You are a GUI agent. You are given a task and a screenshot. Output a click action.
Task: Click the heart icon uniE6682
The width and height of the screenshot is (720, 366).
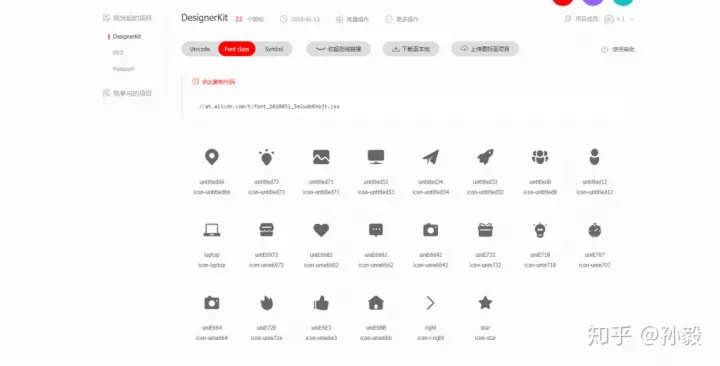321,230
